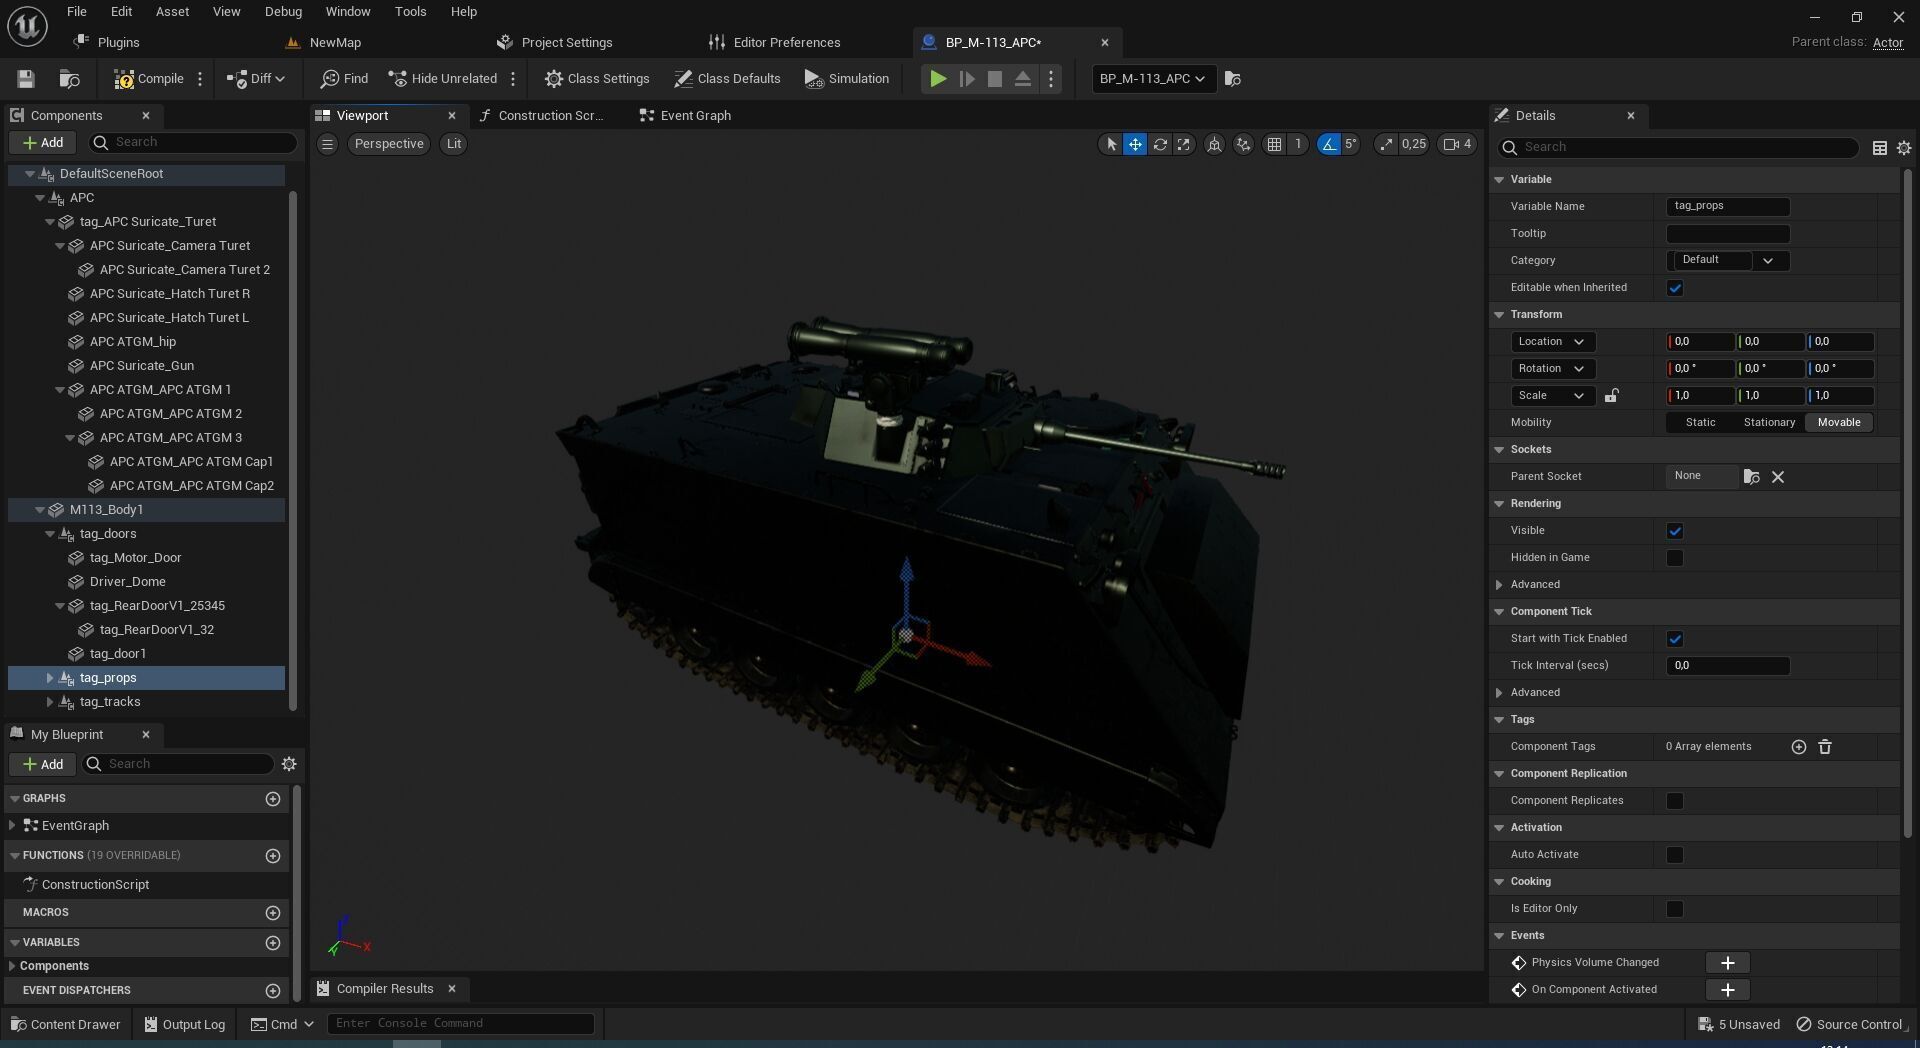Change camera speed setting 4
The width and height of the screenshot is (1920, 1048).
point(1457,144)
